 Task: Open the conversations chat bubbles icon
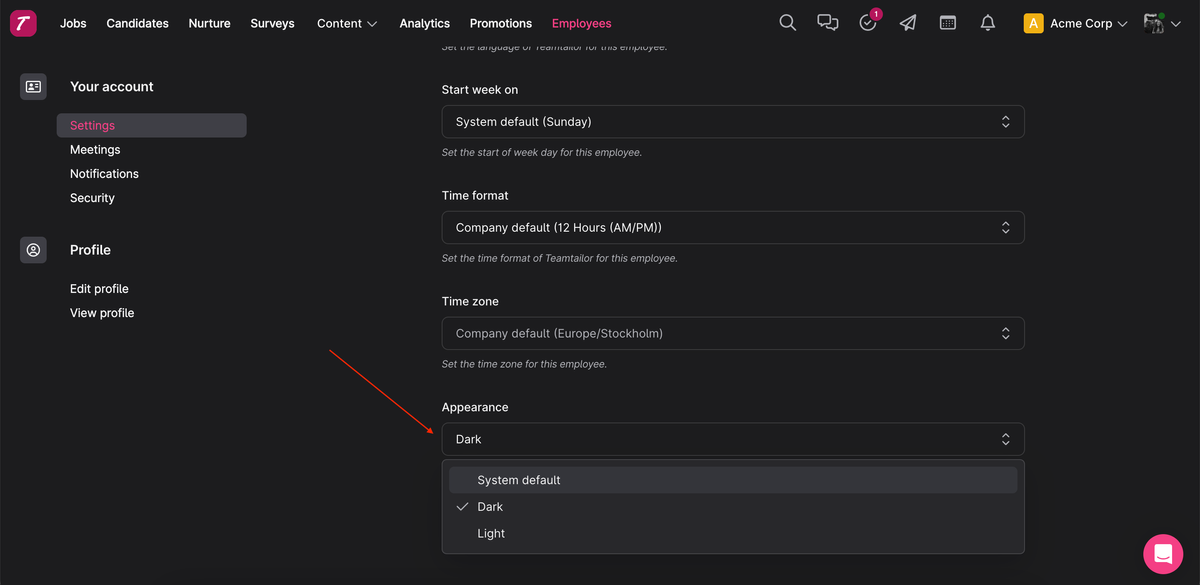(828, 23)
